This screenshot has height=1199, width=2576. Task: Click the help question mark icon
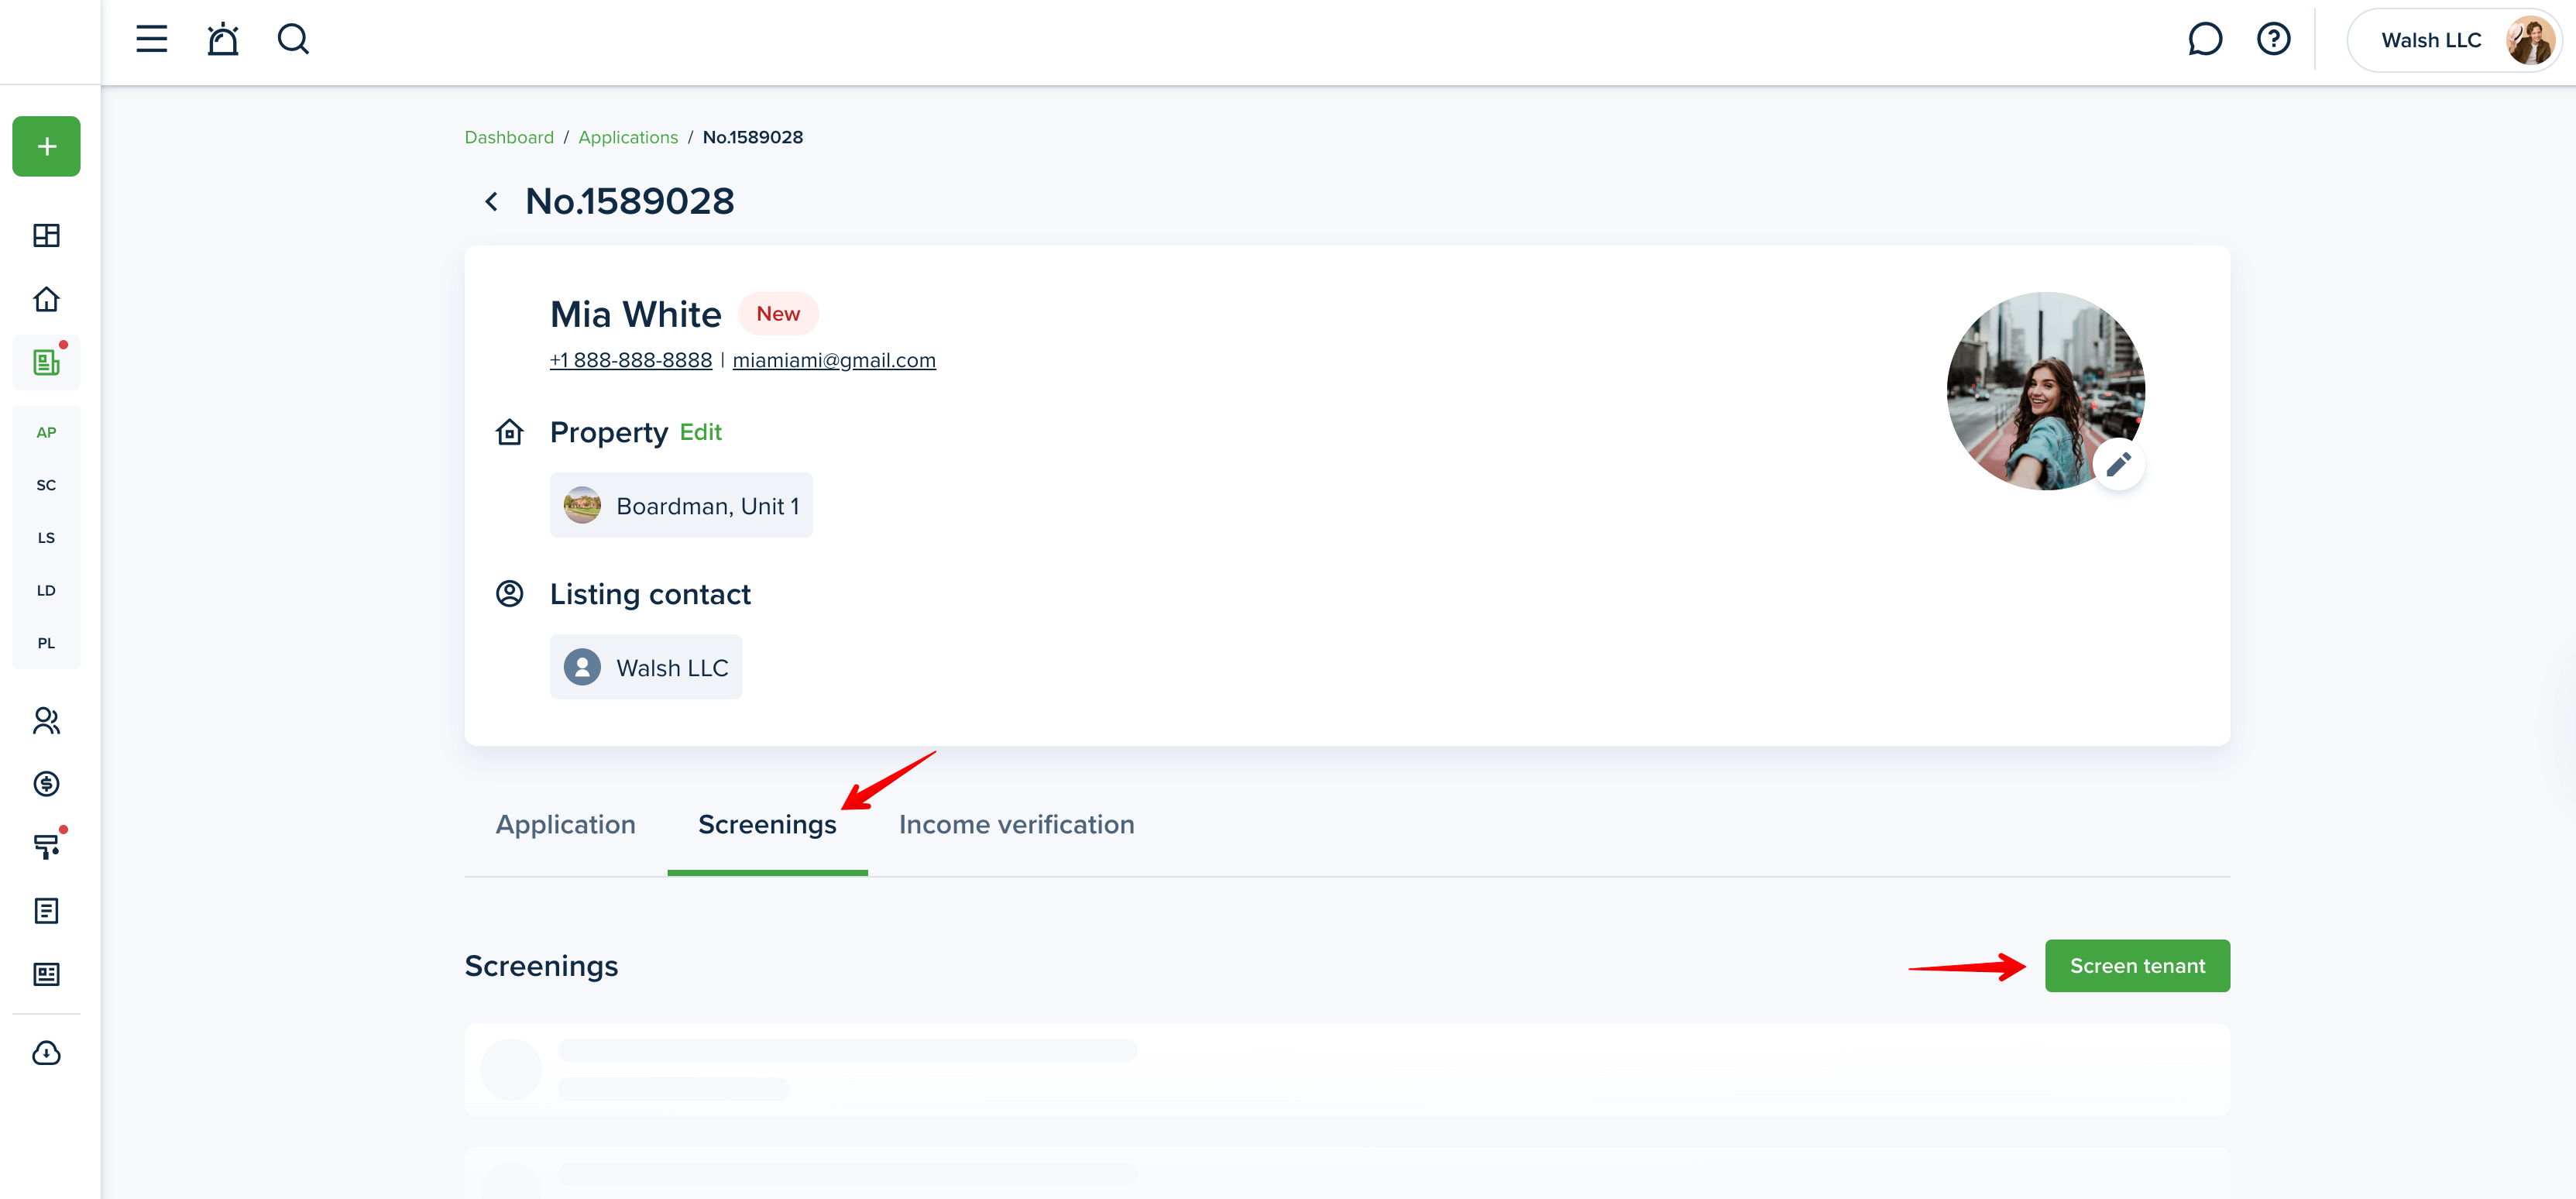tap(2273, 39)
